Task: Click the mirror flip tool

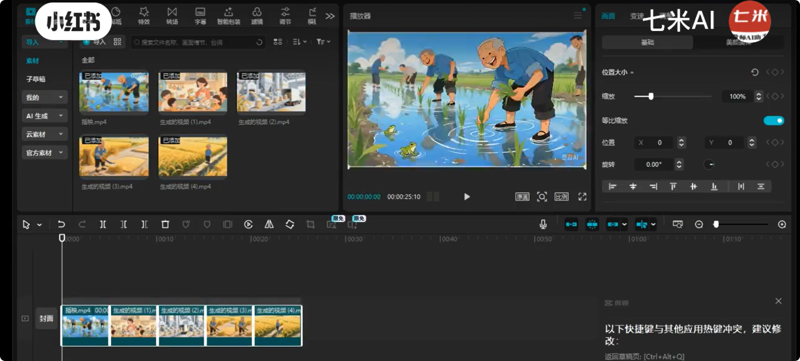Action: click(x=269, y=224)
